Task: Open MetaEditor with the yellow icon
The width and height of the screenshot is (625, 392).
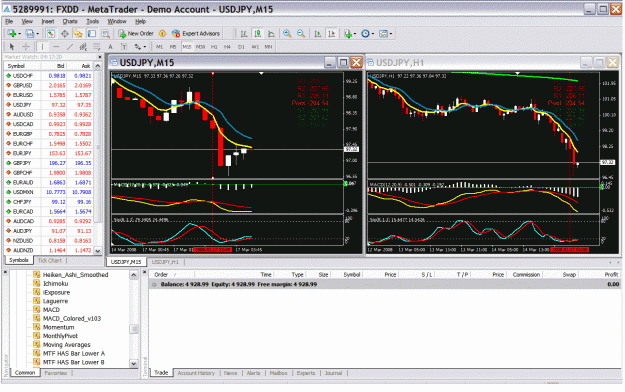Action: click(x=162, y=33)
